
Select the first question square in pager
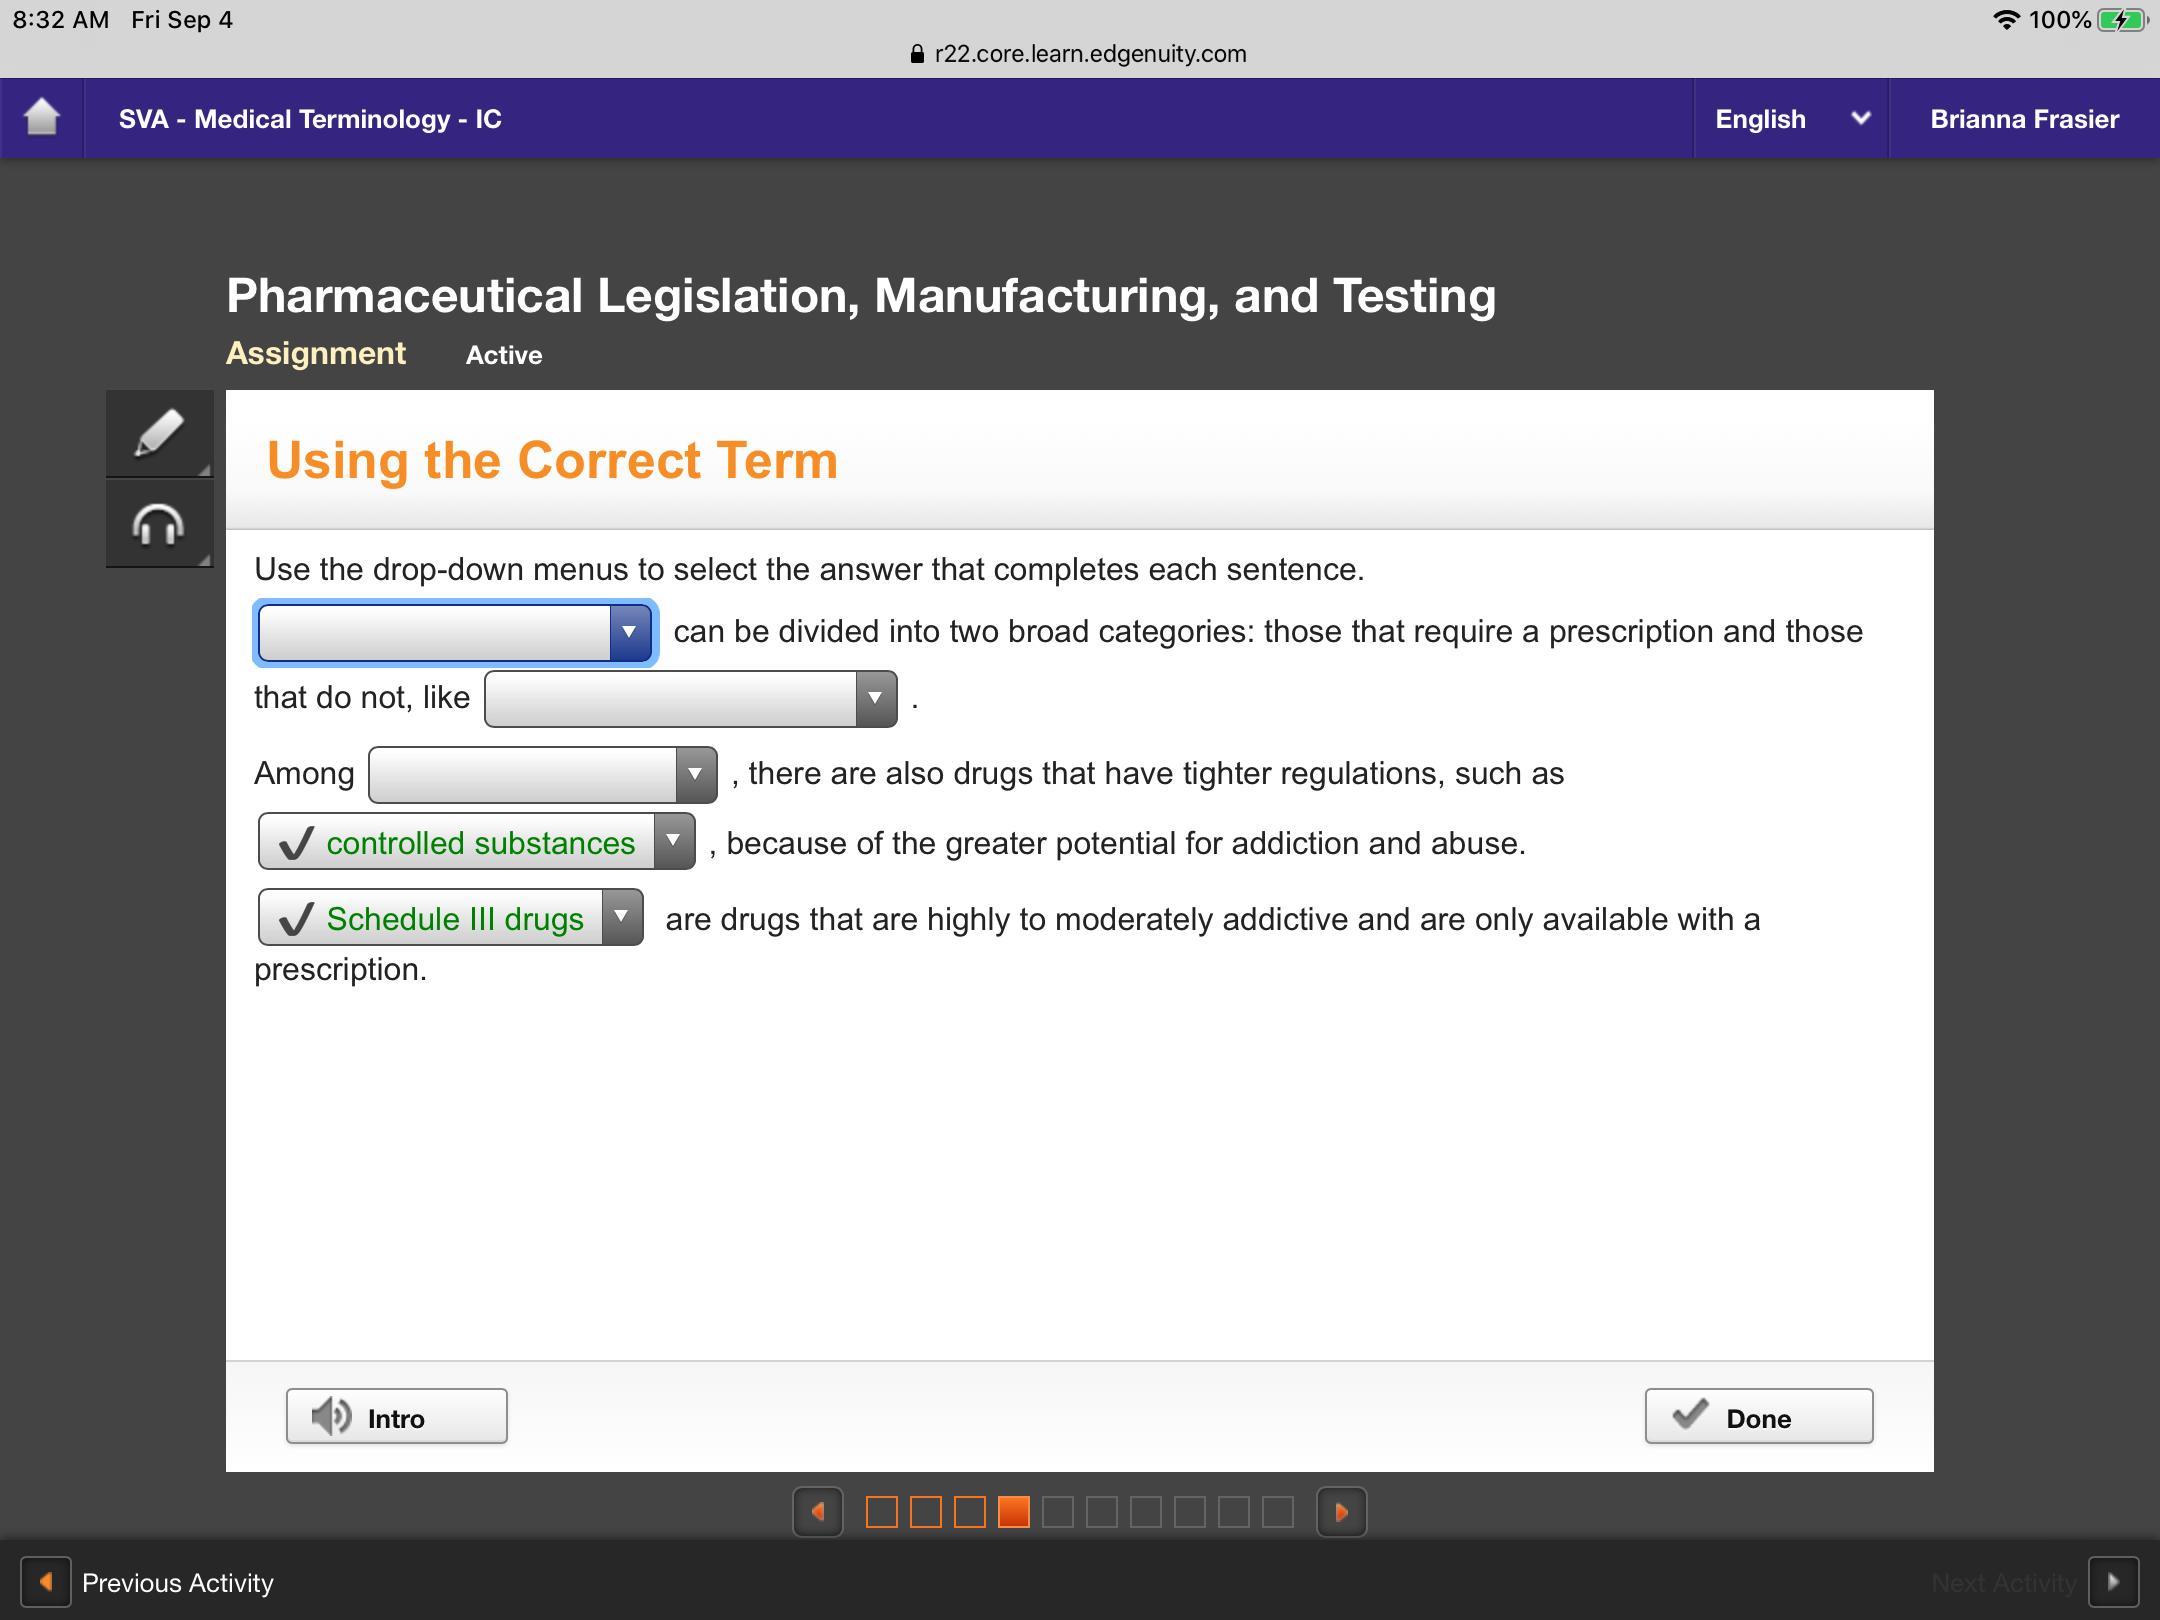coord(881,1512)
